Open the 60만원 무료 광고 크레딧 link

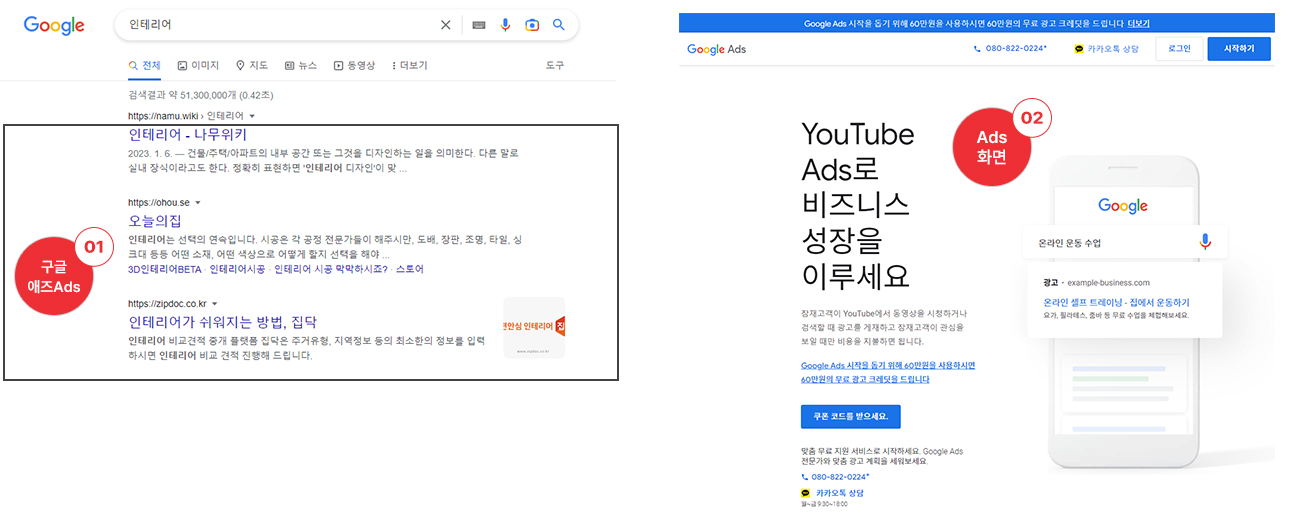[x=888, y=372]
